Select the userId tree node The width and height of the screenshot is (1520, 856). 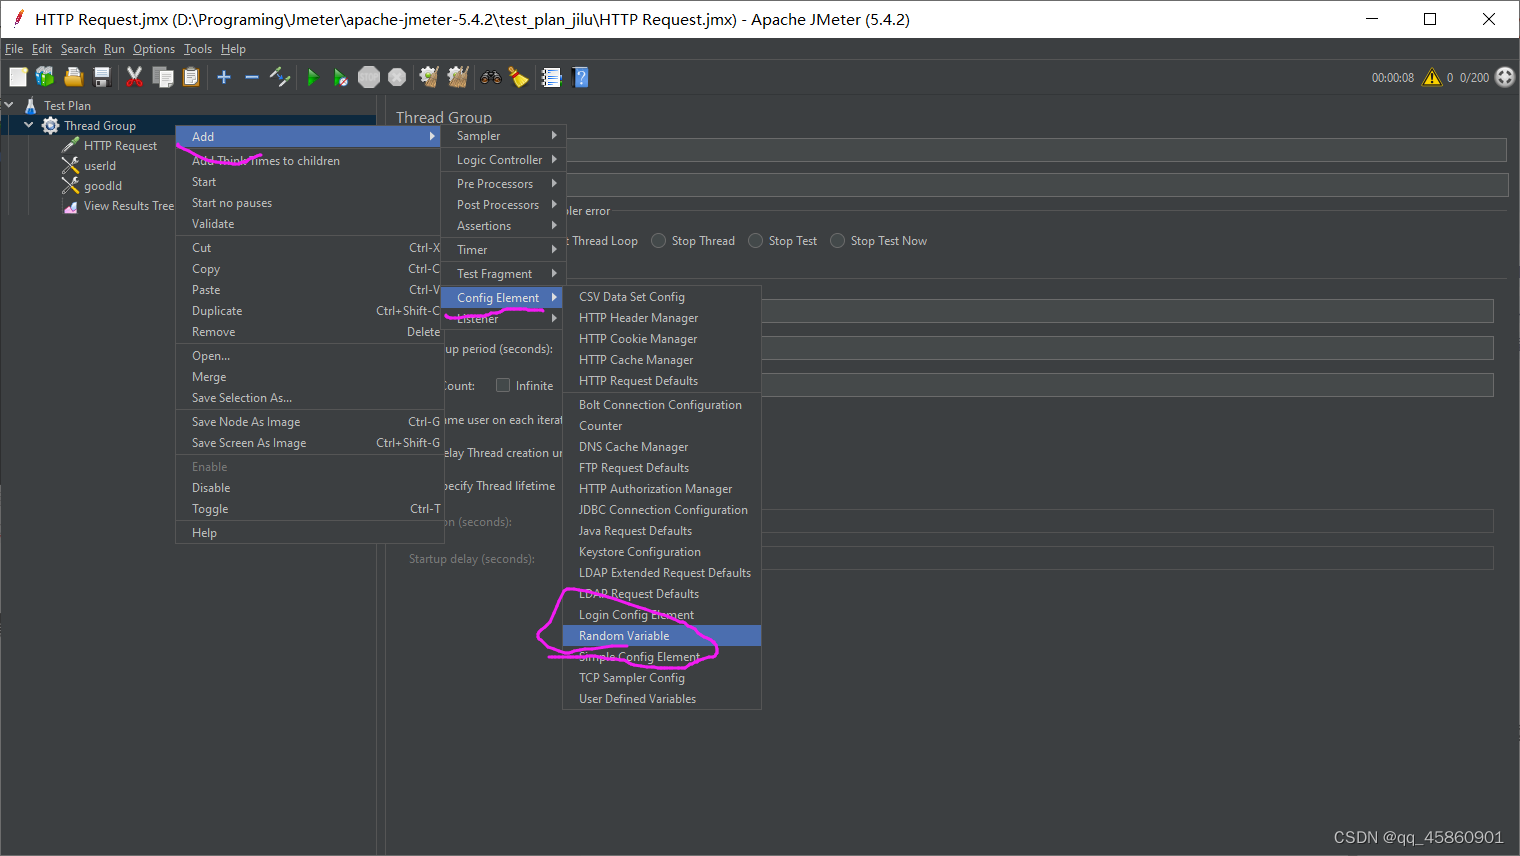click(x=99, y=166)
